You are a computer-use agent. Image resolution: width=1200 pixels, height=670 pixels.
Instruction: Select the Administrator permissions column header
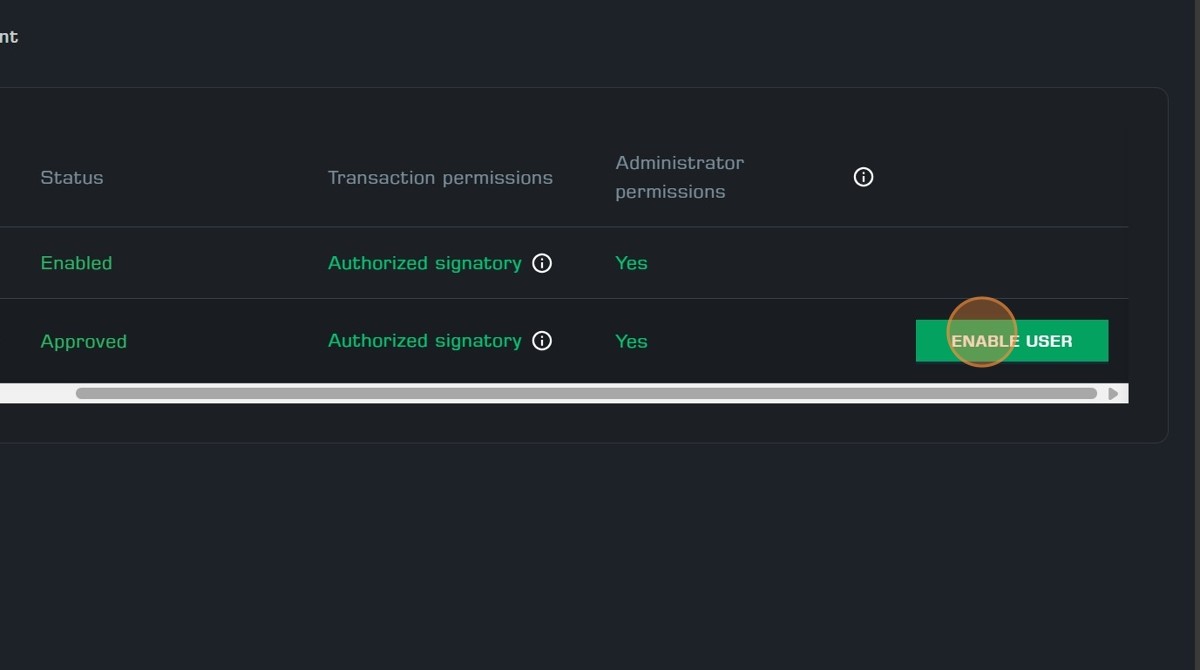(680, 177)
